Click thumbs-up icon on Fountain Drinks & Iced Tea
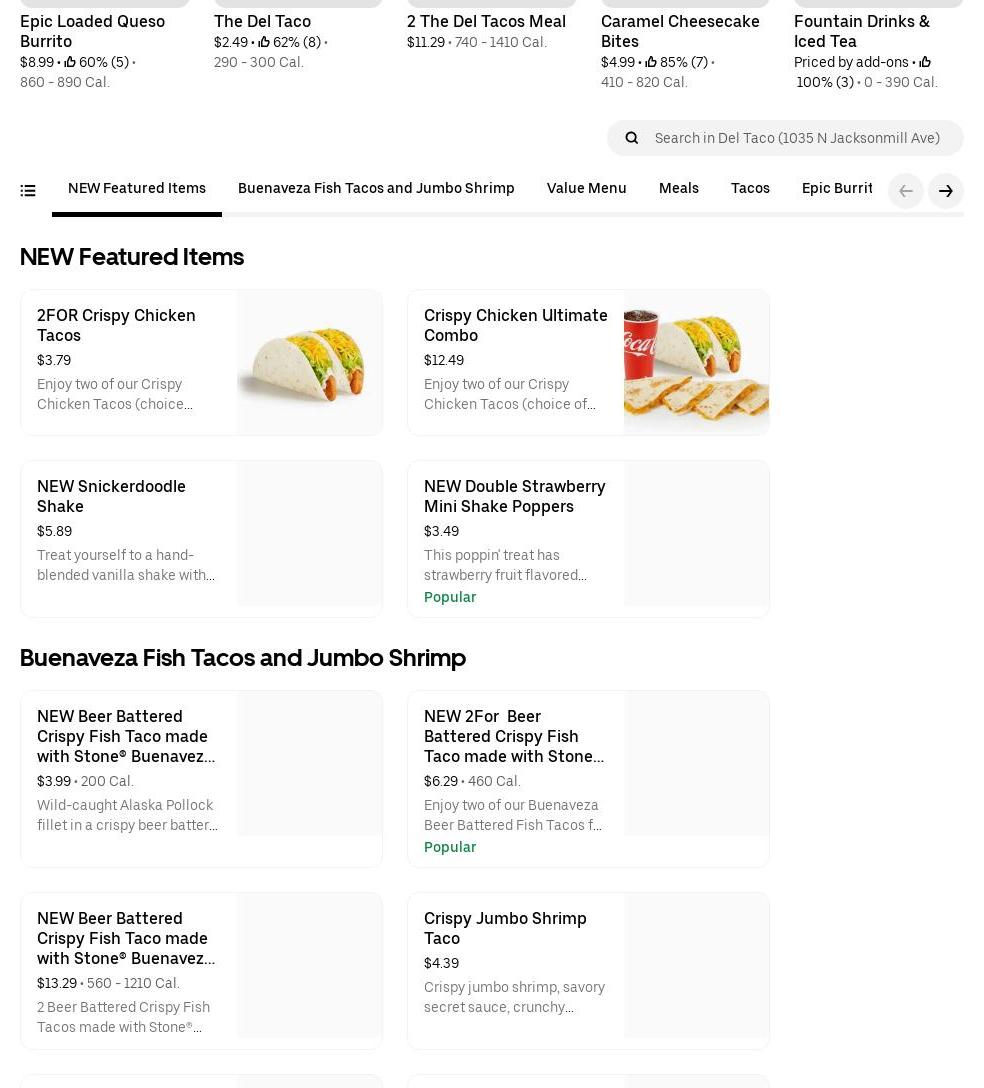Screen dimensions: 984x1088 [x=925, y=62]
